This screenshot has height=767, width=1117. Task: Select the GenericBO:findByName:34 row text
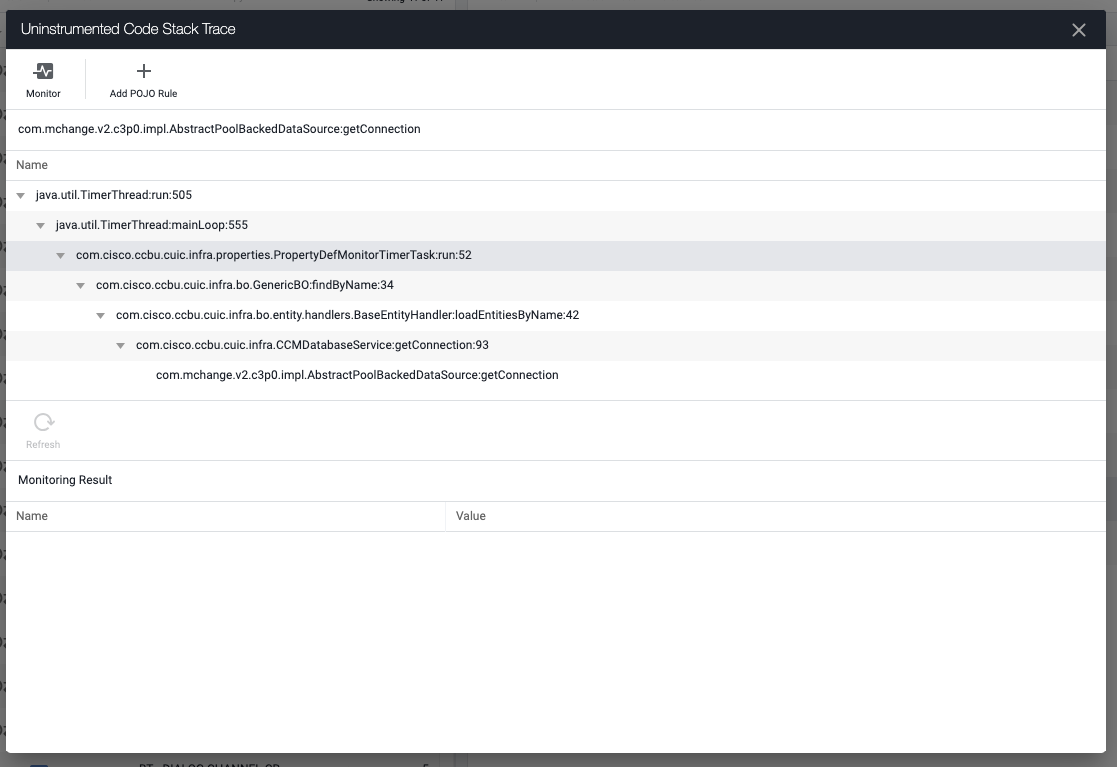[x=244, y=285]
